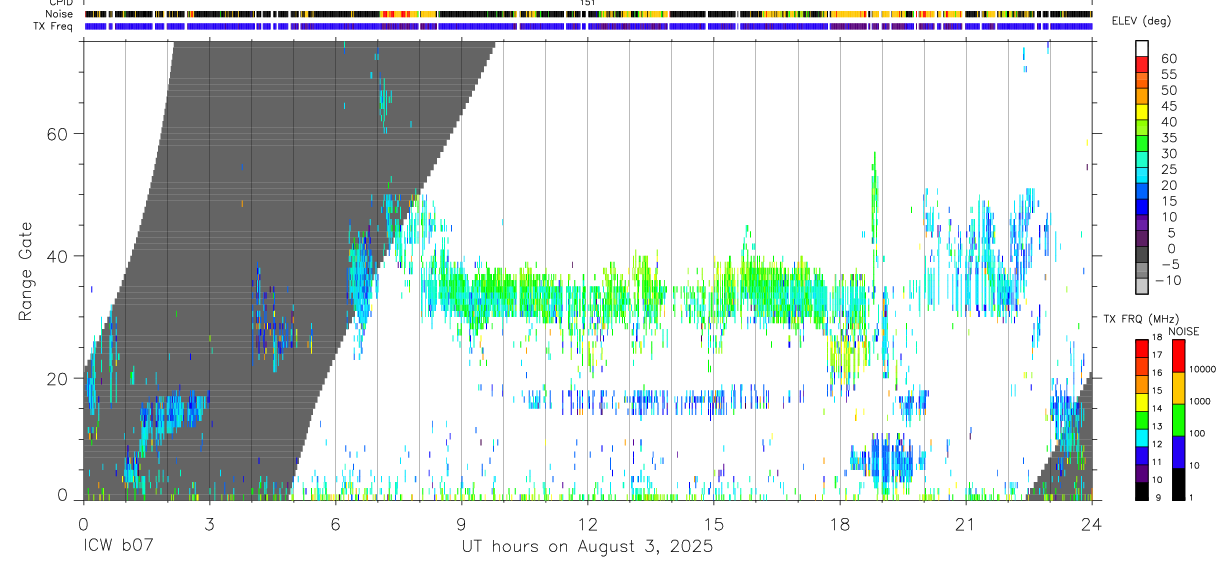
Task: Click the 9 label on TX FRQ colorbar
Action: (x=1158, y=499)
